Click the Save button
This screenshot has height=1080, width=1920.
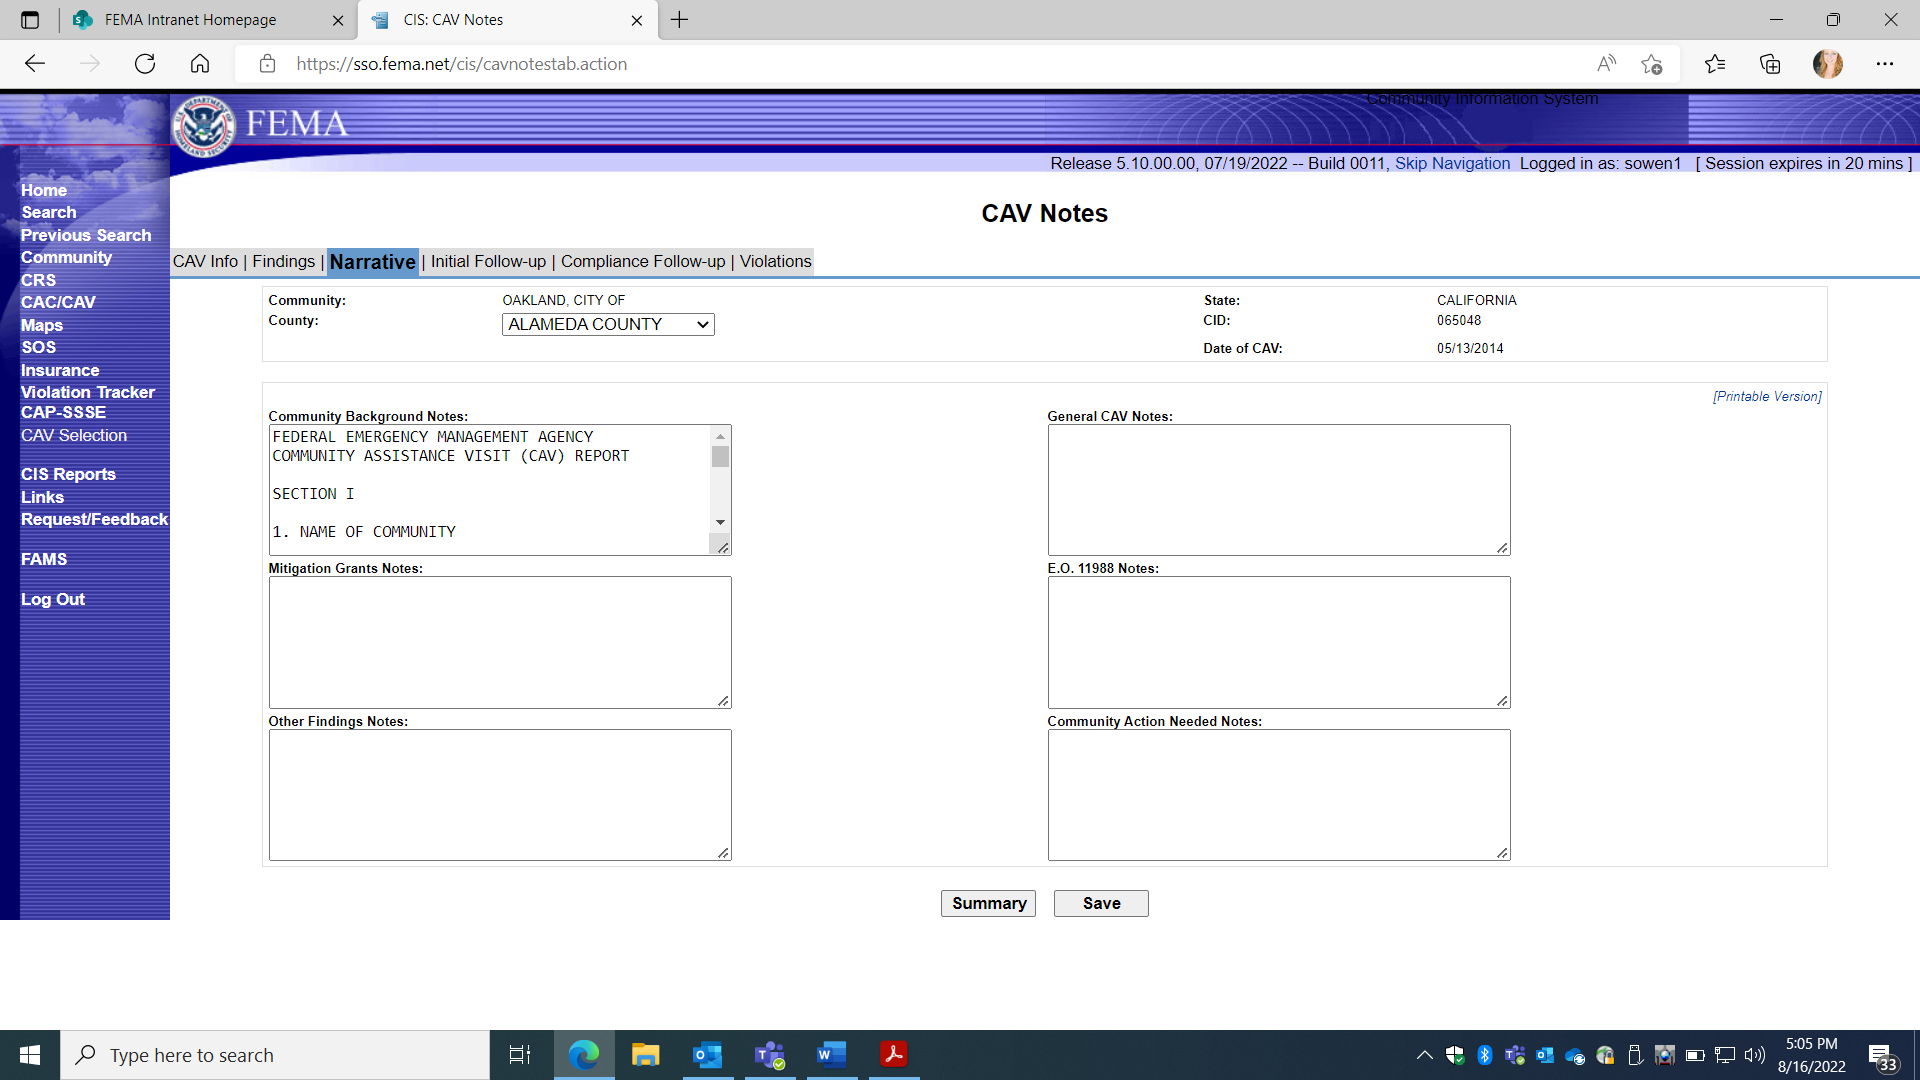[x=1101, y=903]
